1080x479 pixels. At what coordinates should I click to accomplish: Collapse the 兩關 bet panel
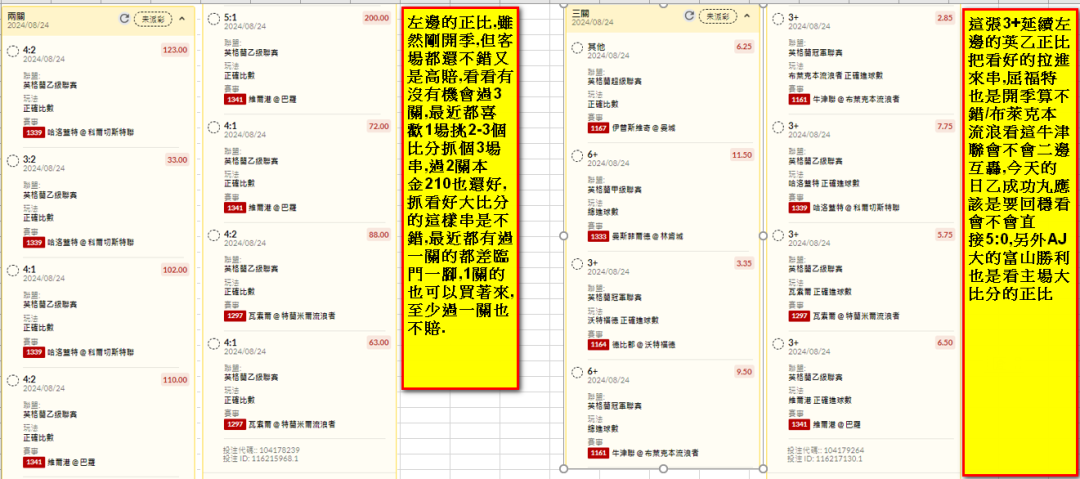tap(181, 18)
